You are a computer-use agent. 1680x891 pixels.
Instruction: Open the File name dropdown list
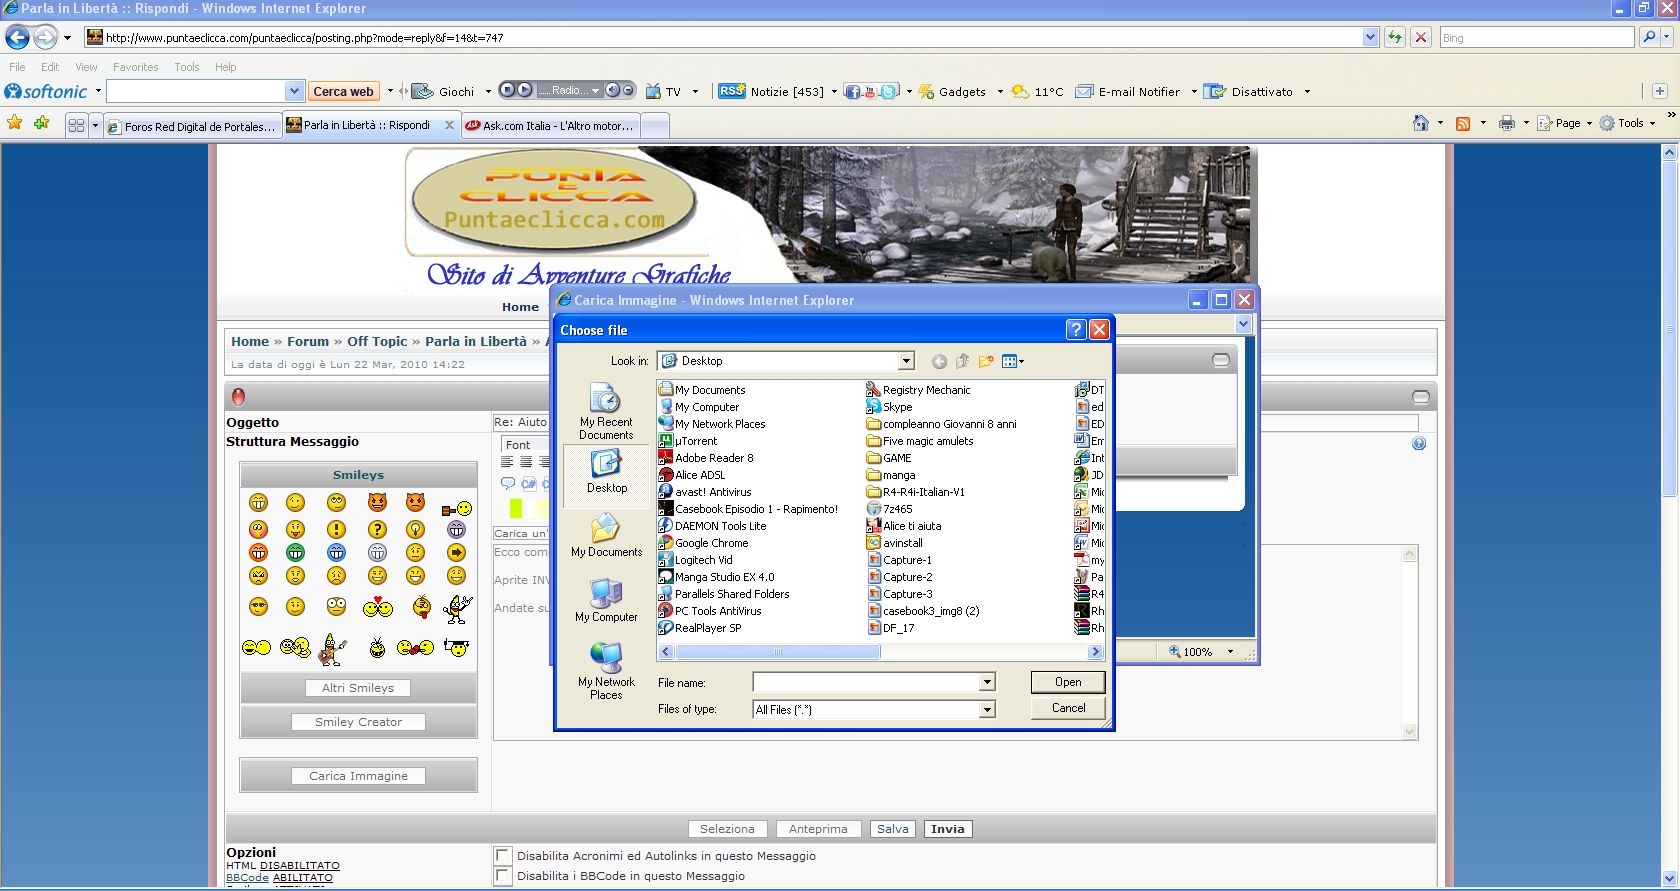pos(987,682)
